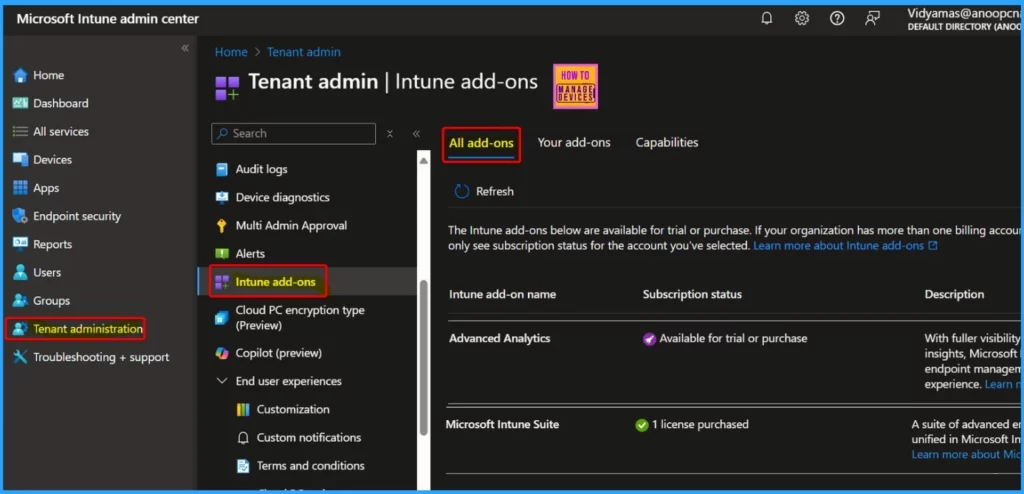This screenshot has width=1024, height=494.
Task: Click the Devices monitor icon
Action: [20, 159]
